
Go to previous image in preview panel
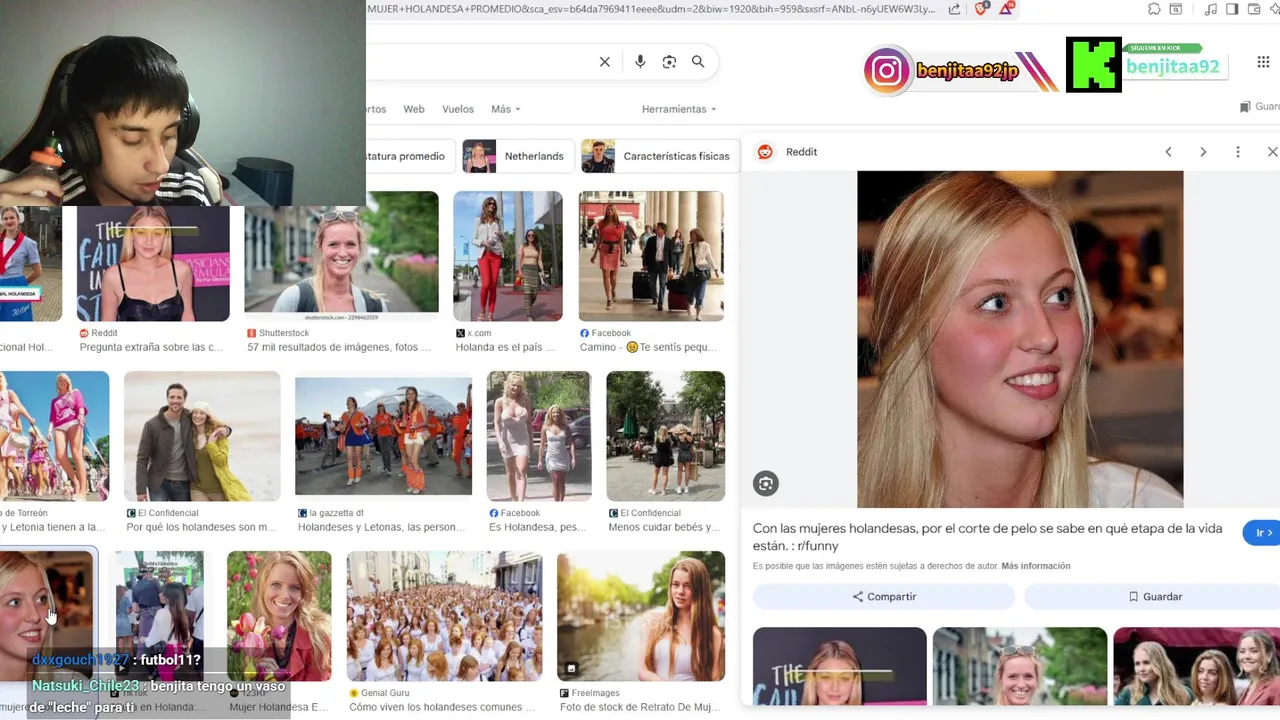coord(1168,152)
